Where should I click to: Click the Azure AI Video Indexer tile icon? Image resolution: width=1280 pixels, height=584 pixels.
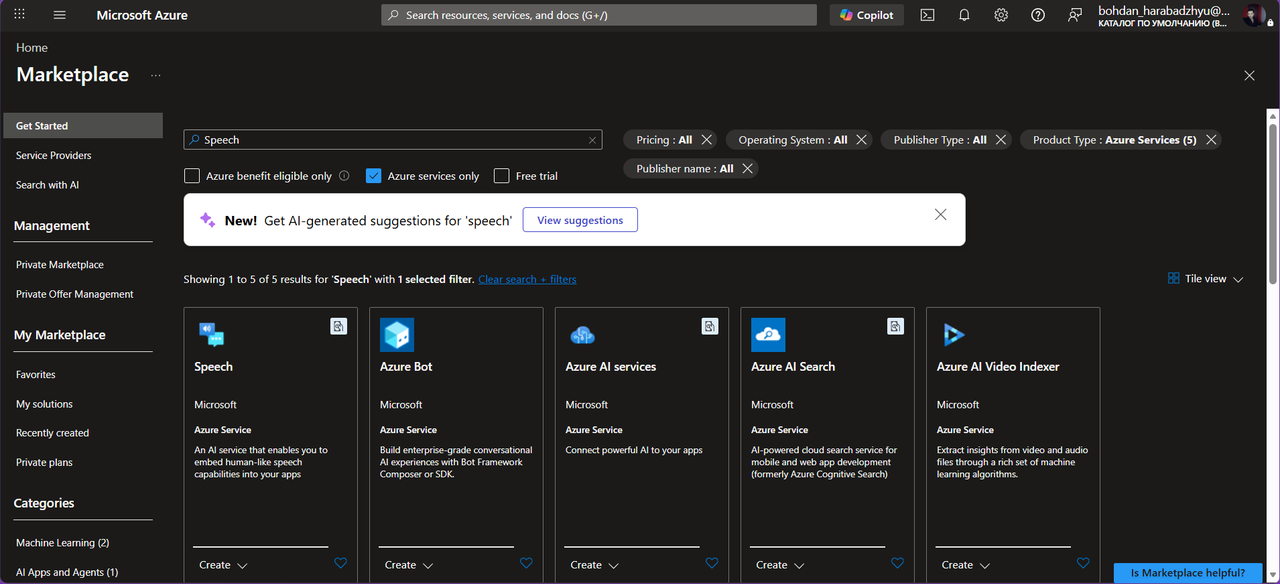(953, 335)
